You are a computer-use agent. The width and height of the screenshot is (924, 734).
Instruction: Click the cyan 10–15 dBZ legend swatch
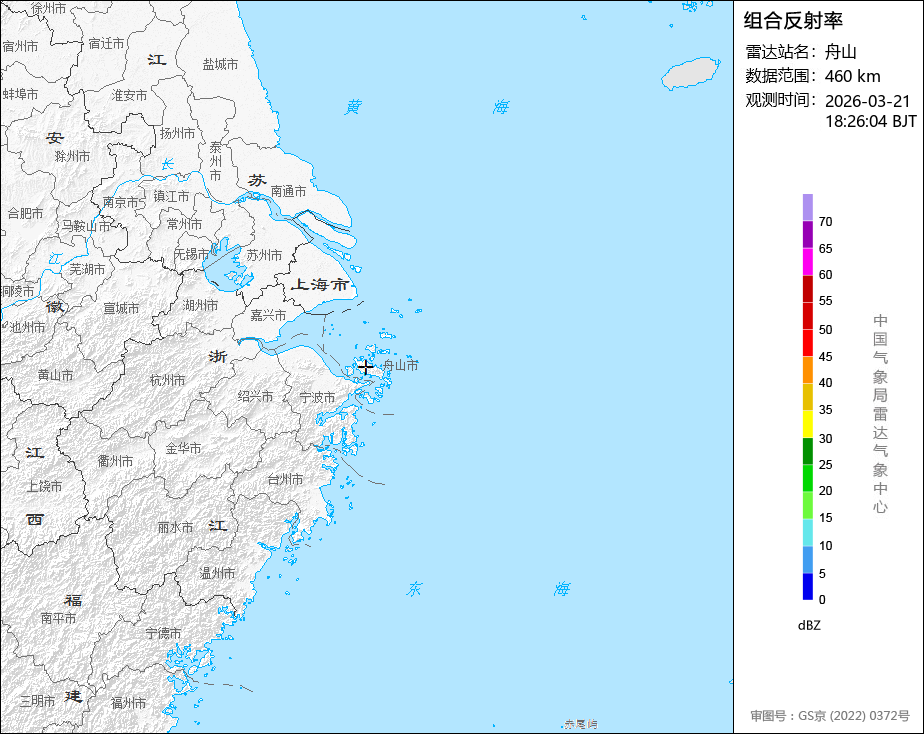tap(807, 533)
